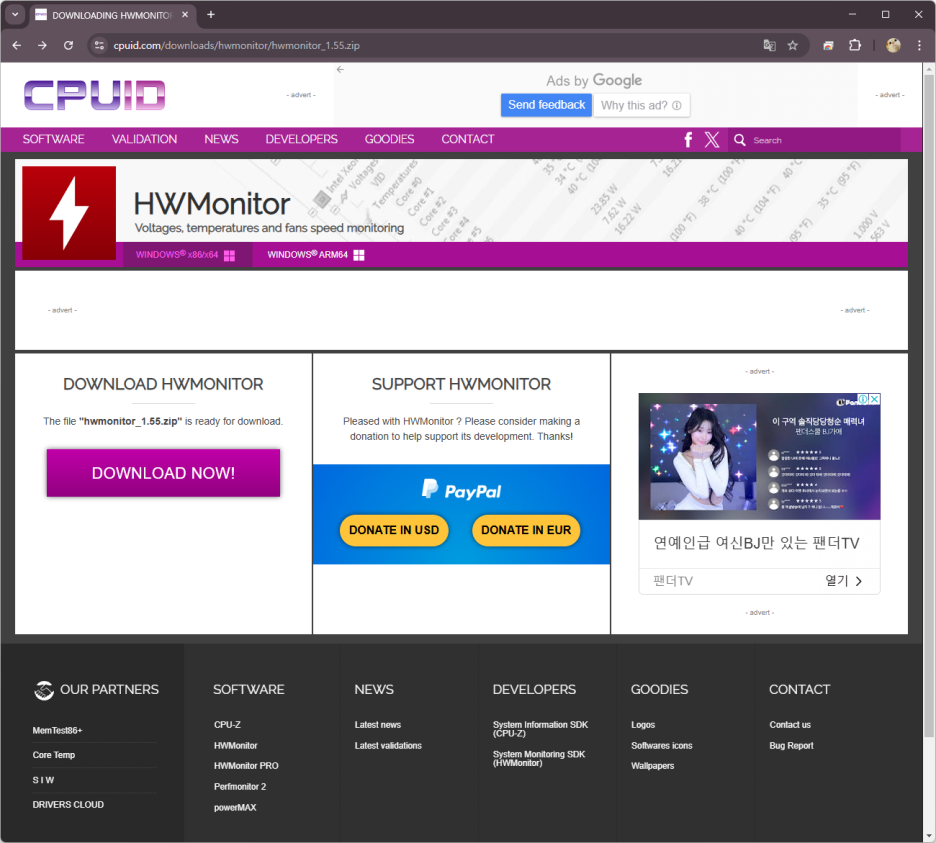Open SIW partner link
Image resolution: width=936 pixels, height=843 pixels.
[x=44, y=780]
